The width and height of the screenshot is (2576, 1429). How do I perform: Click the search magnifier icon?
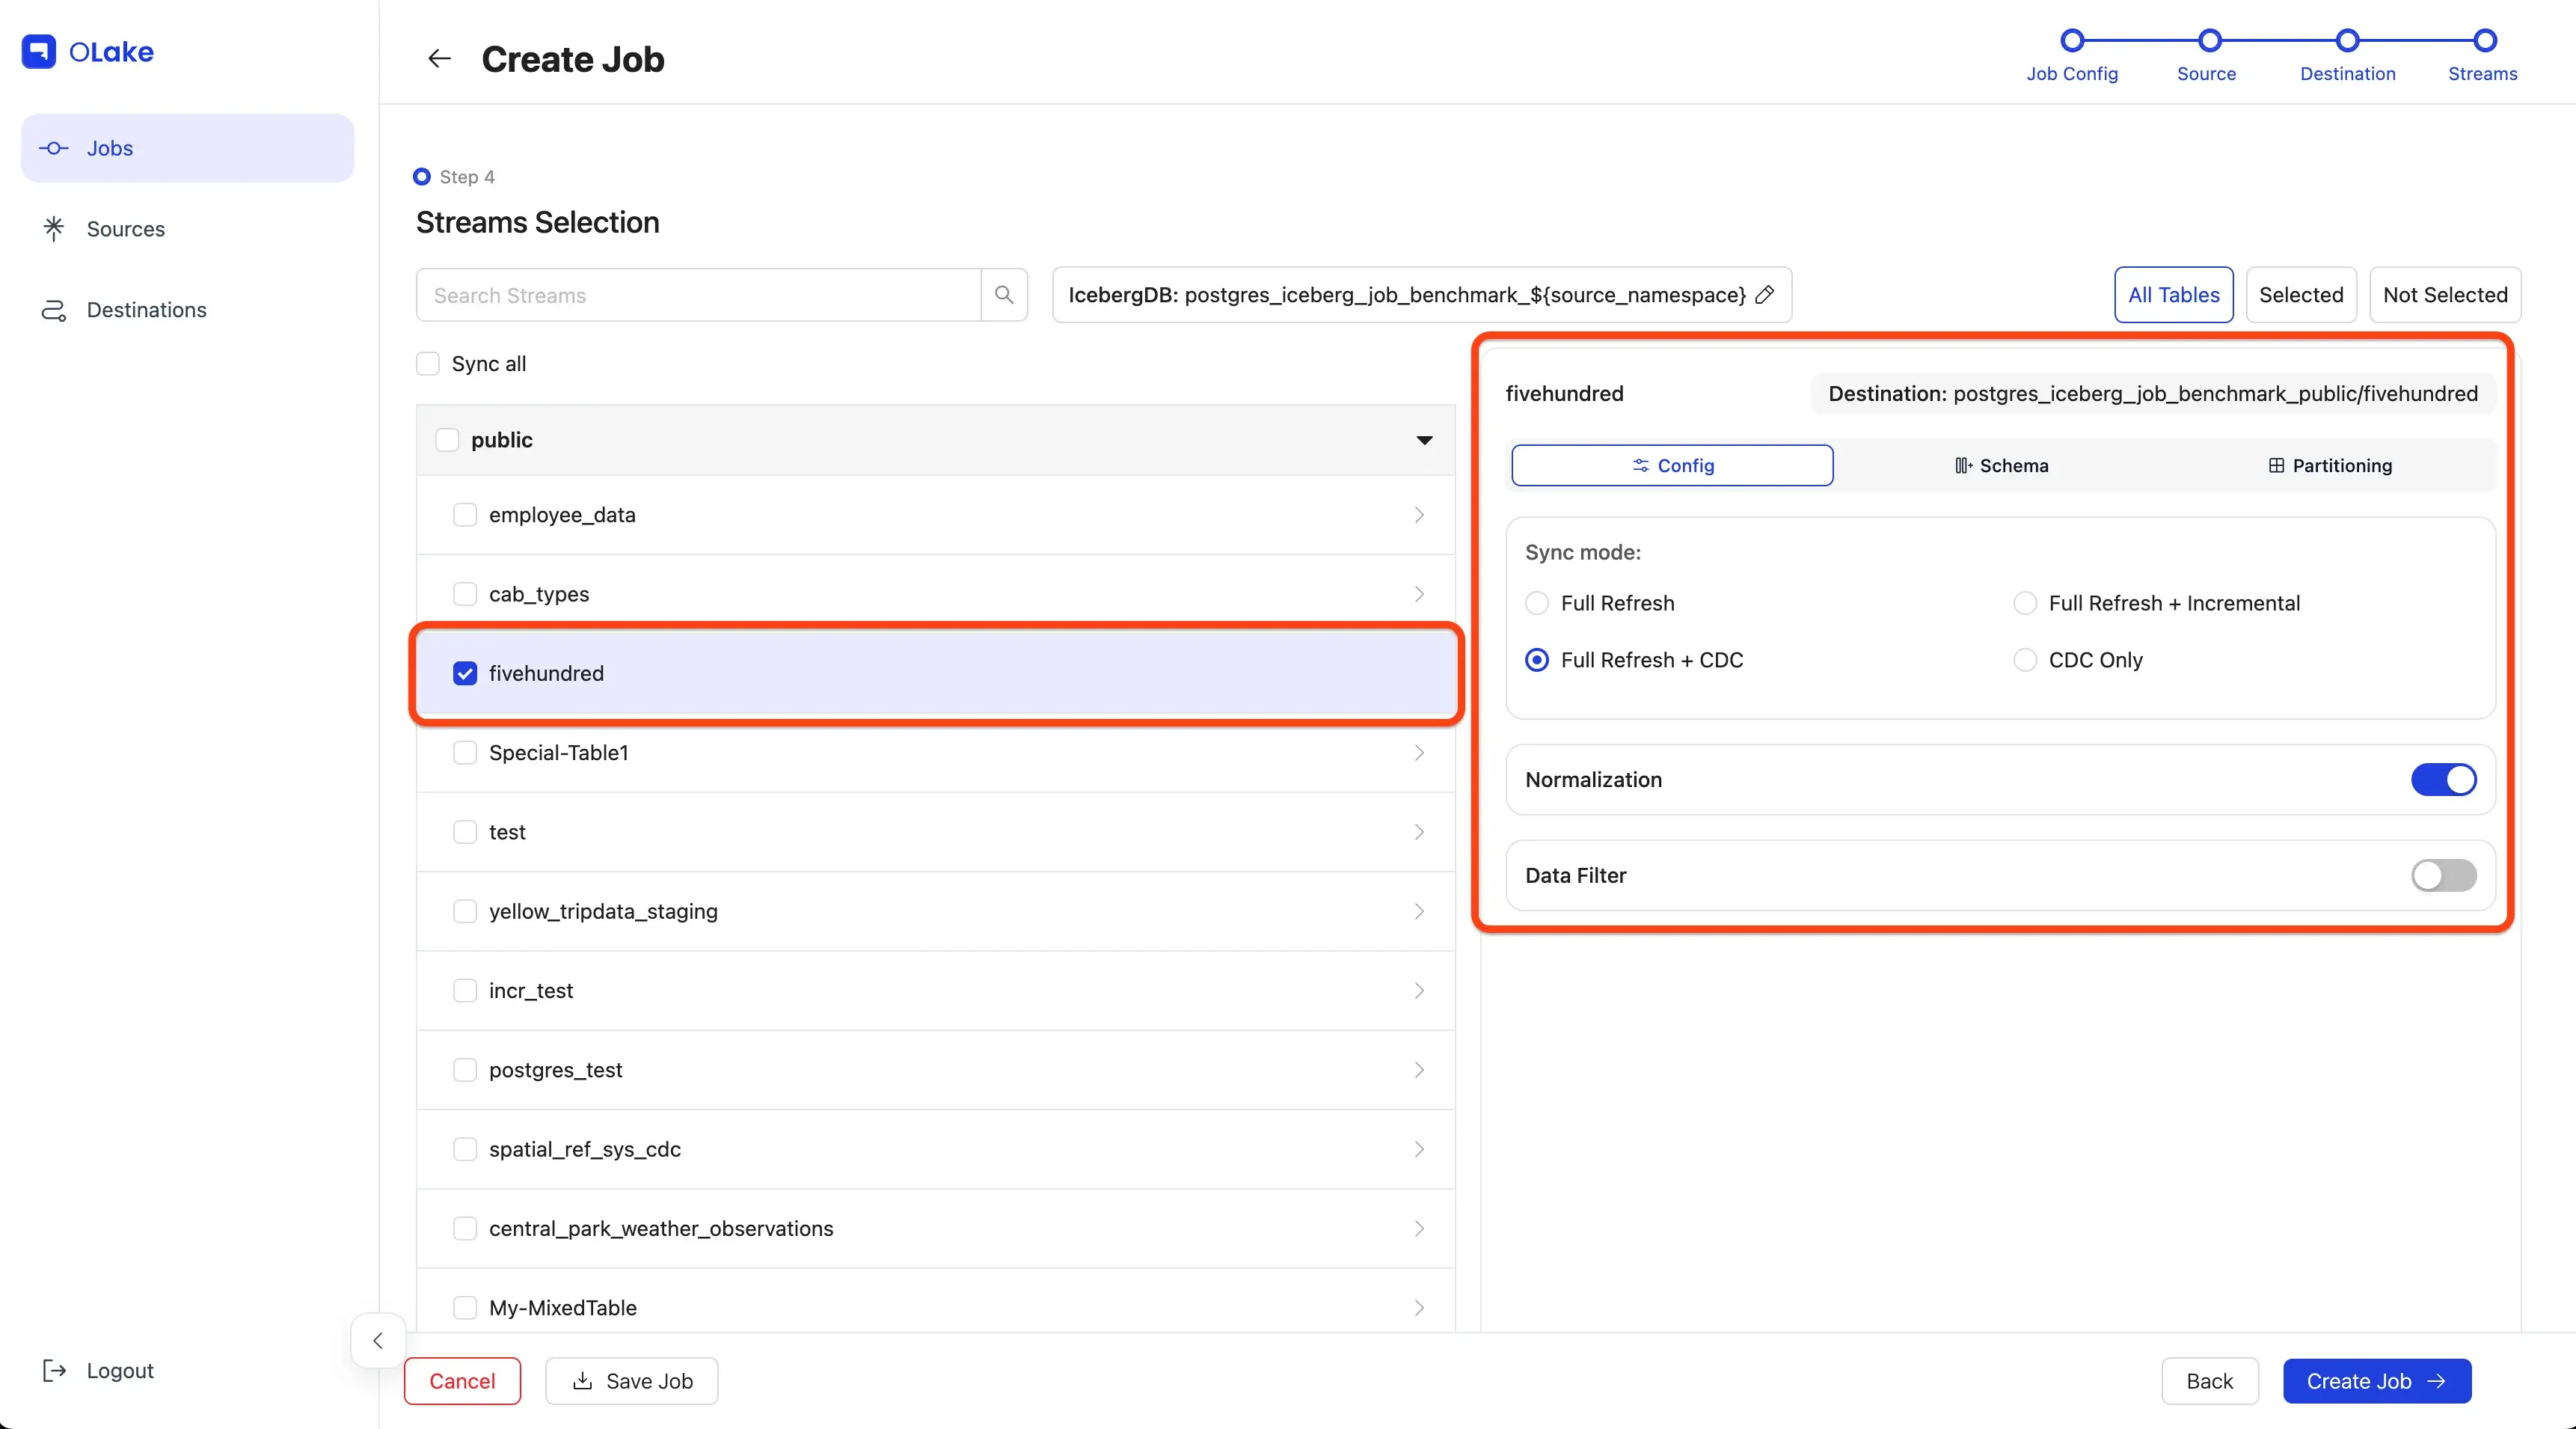[1004, 295]
